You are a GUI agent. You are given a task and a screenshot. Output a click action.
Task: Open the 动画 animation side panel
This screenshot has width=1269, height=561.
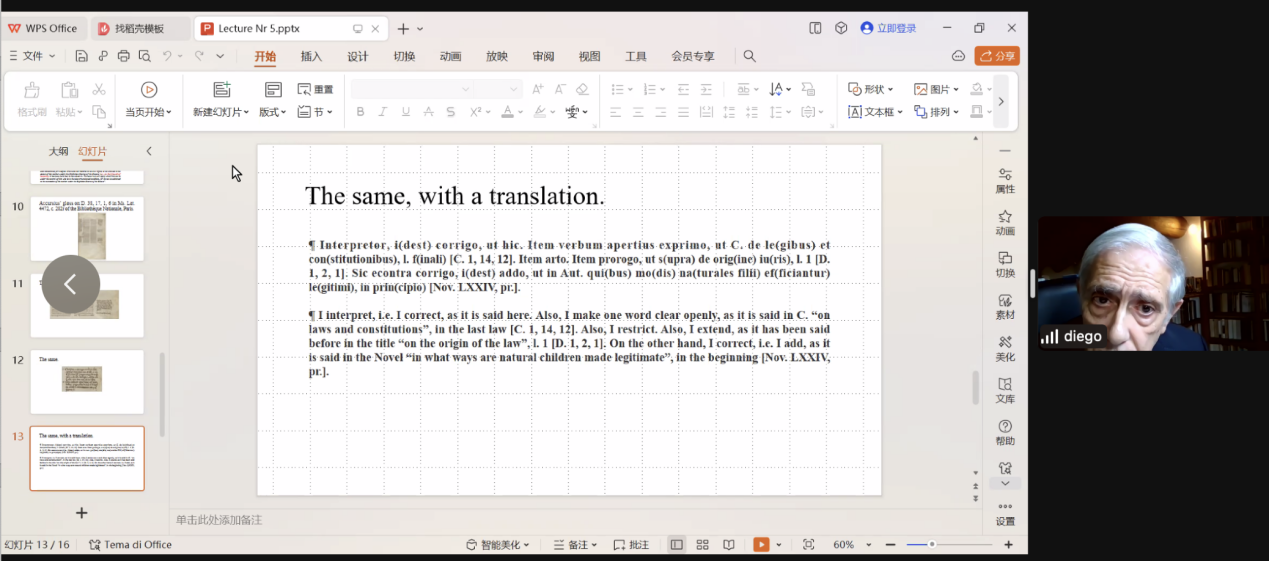tap(1005, 222)
